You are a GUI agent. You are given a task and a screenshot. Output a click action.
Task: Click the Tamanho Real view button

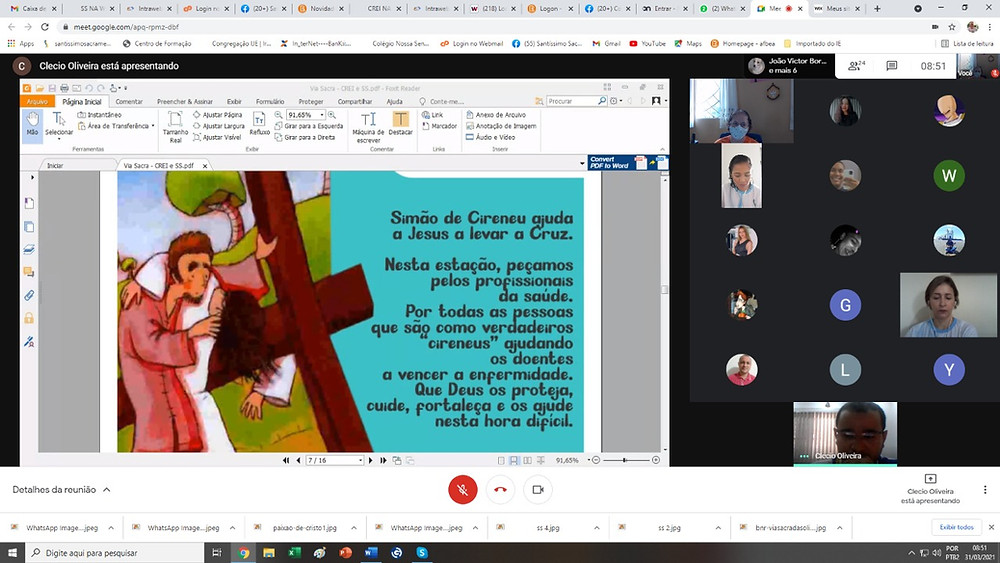pos(175,126)
